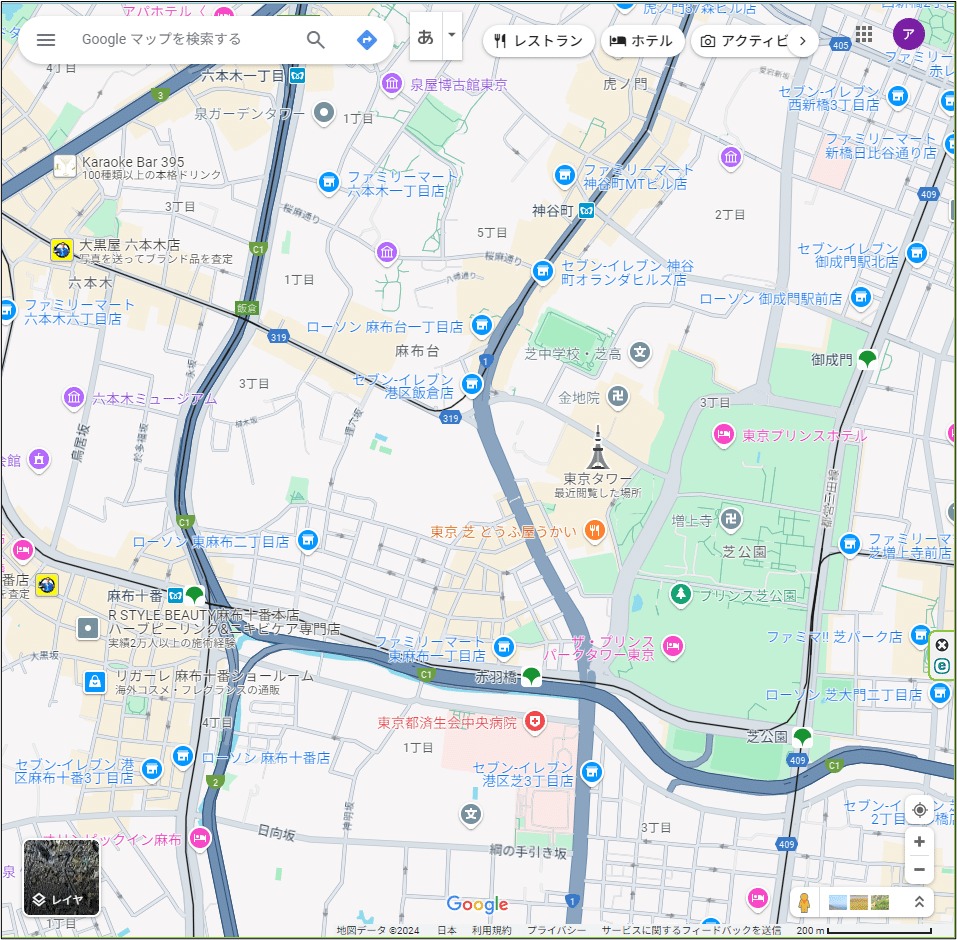Click the 大黒屋 六本木店 ad marker
957x940 pixels.
coord(62,249)
